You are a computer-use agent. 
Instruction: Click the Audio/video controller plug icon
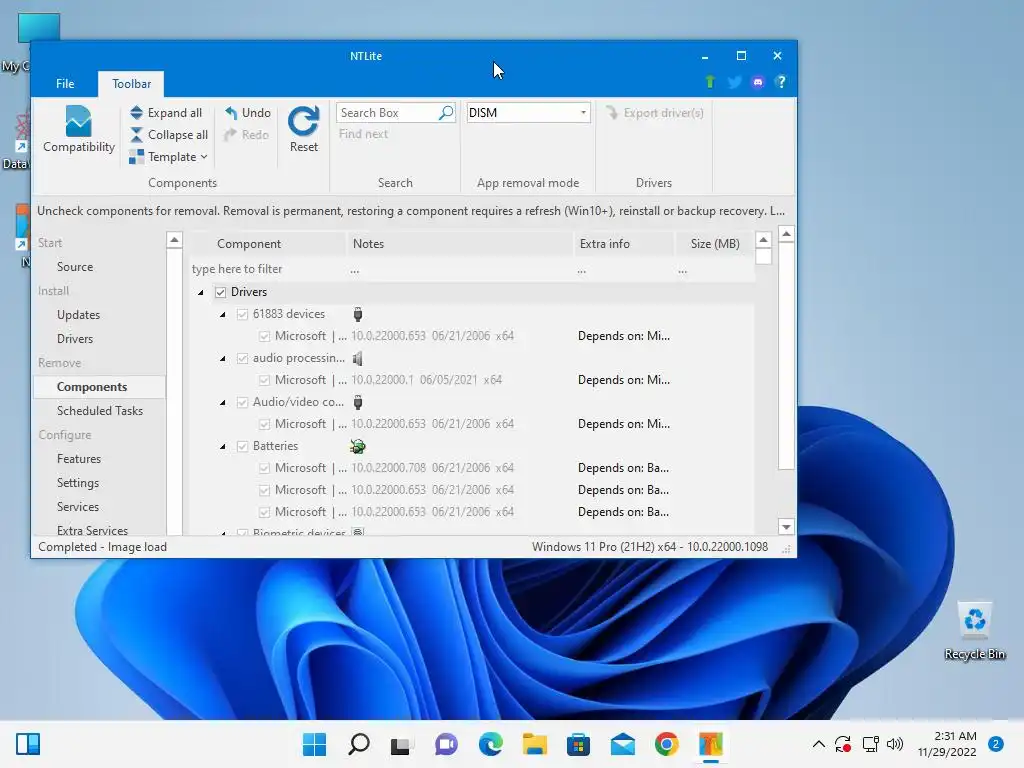point(358,402)
